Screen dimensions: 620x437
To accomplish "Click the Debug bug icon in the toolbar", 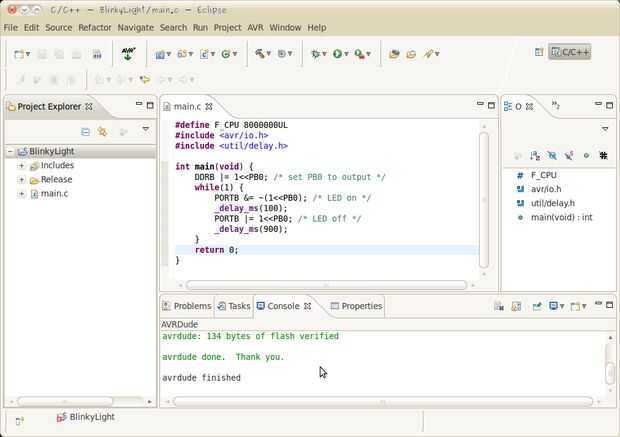I will 317,53.
